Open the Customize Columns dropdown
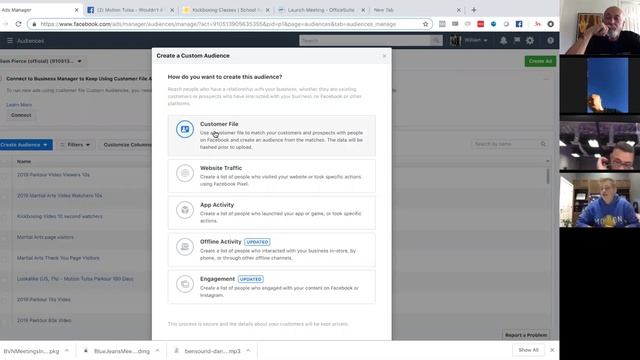Viewport: 640px width, 360px height. pyautogui.click(x=126, y=145)
